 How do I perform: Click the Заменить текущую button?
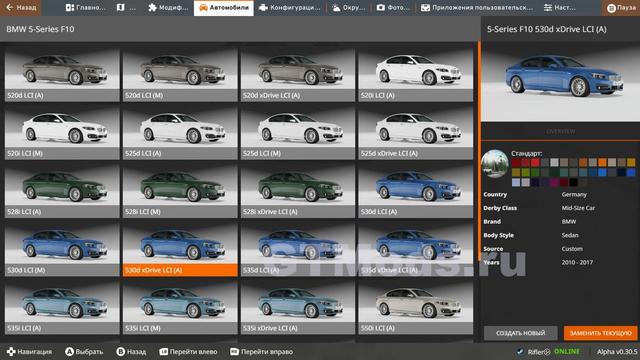[600, 333]
